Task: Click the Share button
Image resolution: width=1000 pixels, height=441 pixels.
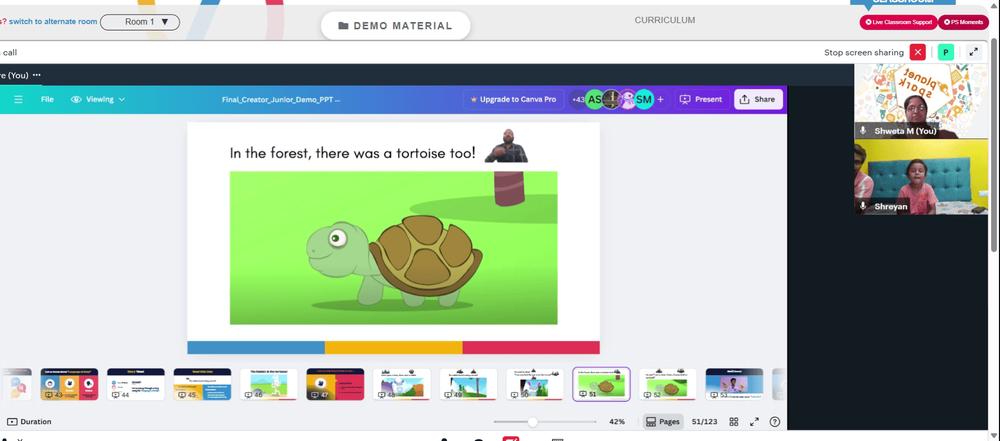Action: click(758, 100)
